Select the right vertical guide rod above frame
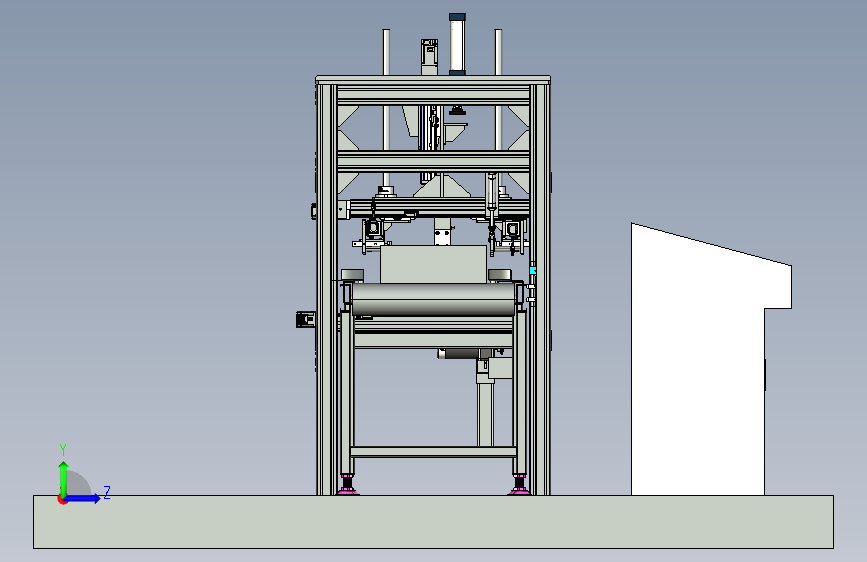This screenshot has height=562, width=867. tap(498, 52)
